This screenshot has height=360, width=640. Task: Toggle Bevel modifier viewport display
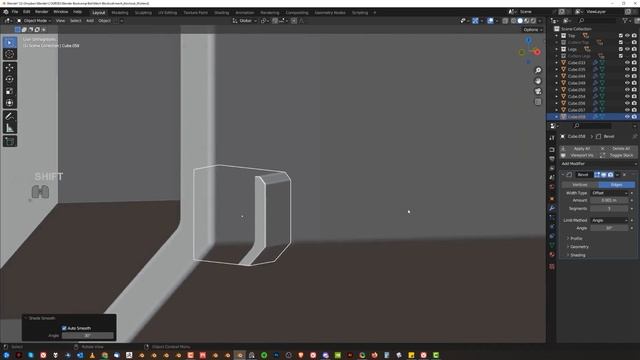pyautogui.click(x=604, y=175)
